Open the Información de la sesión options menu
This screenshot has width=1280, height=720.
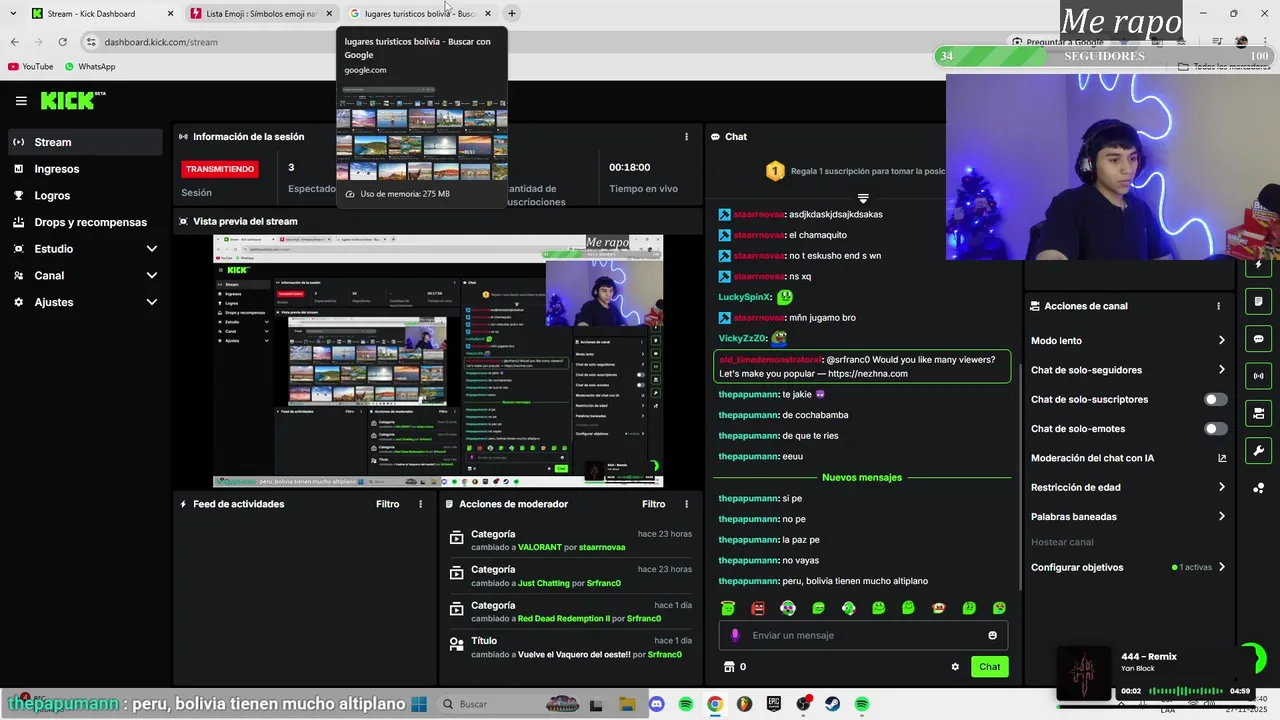(x=686, y=137)
